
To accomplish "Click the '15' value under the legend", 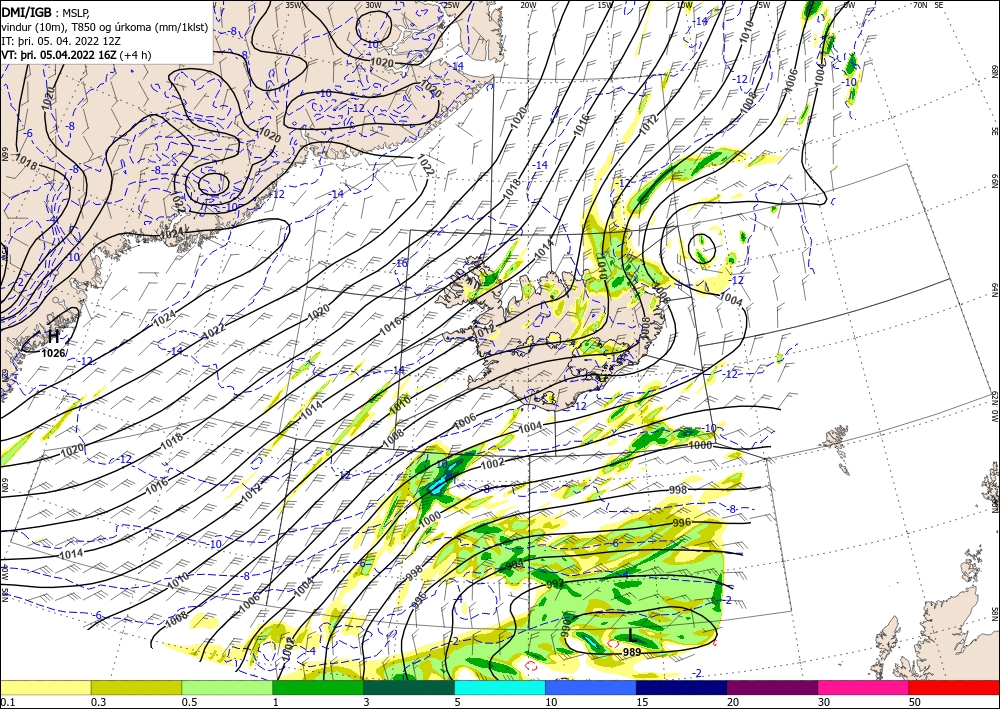I will (642, 702).
